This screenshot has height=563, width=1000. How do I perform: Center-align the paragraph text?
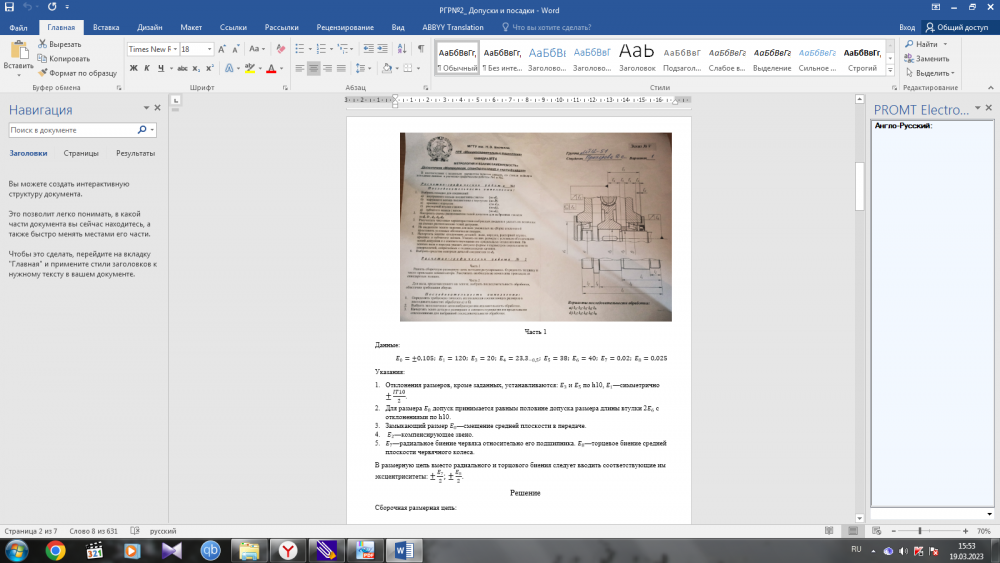click(313, 68)
